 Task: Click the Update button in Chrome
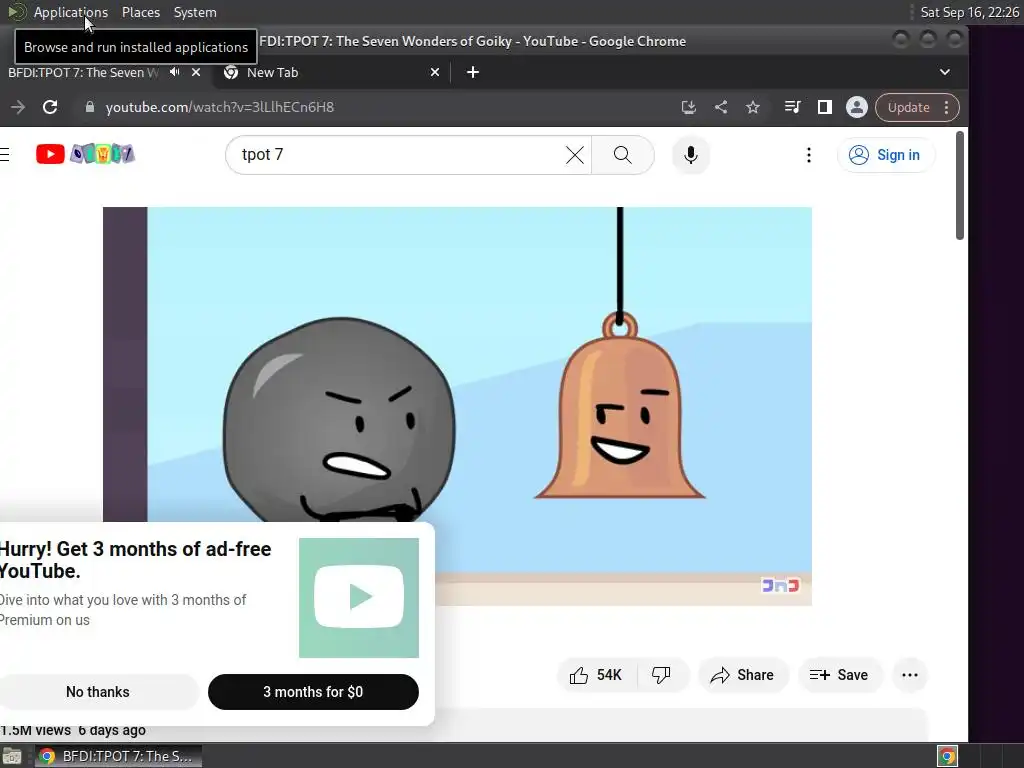[908, 107]
